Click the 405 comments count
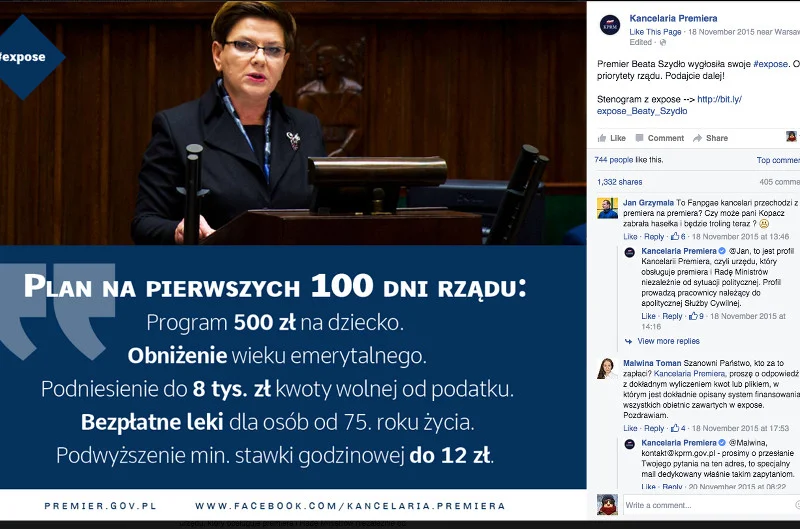The width and height of the screenshot is (800, 529). point(779,182)
